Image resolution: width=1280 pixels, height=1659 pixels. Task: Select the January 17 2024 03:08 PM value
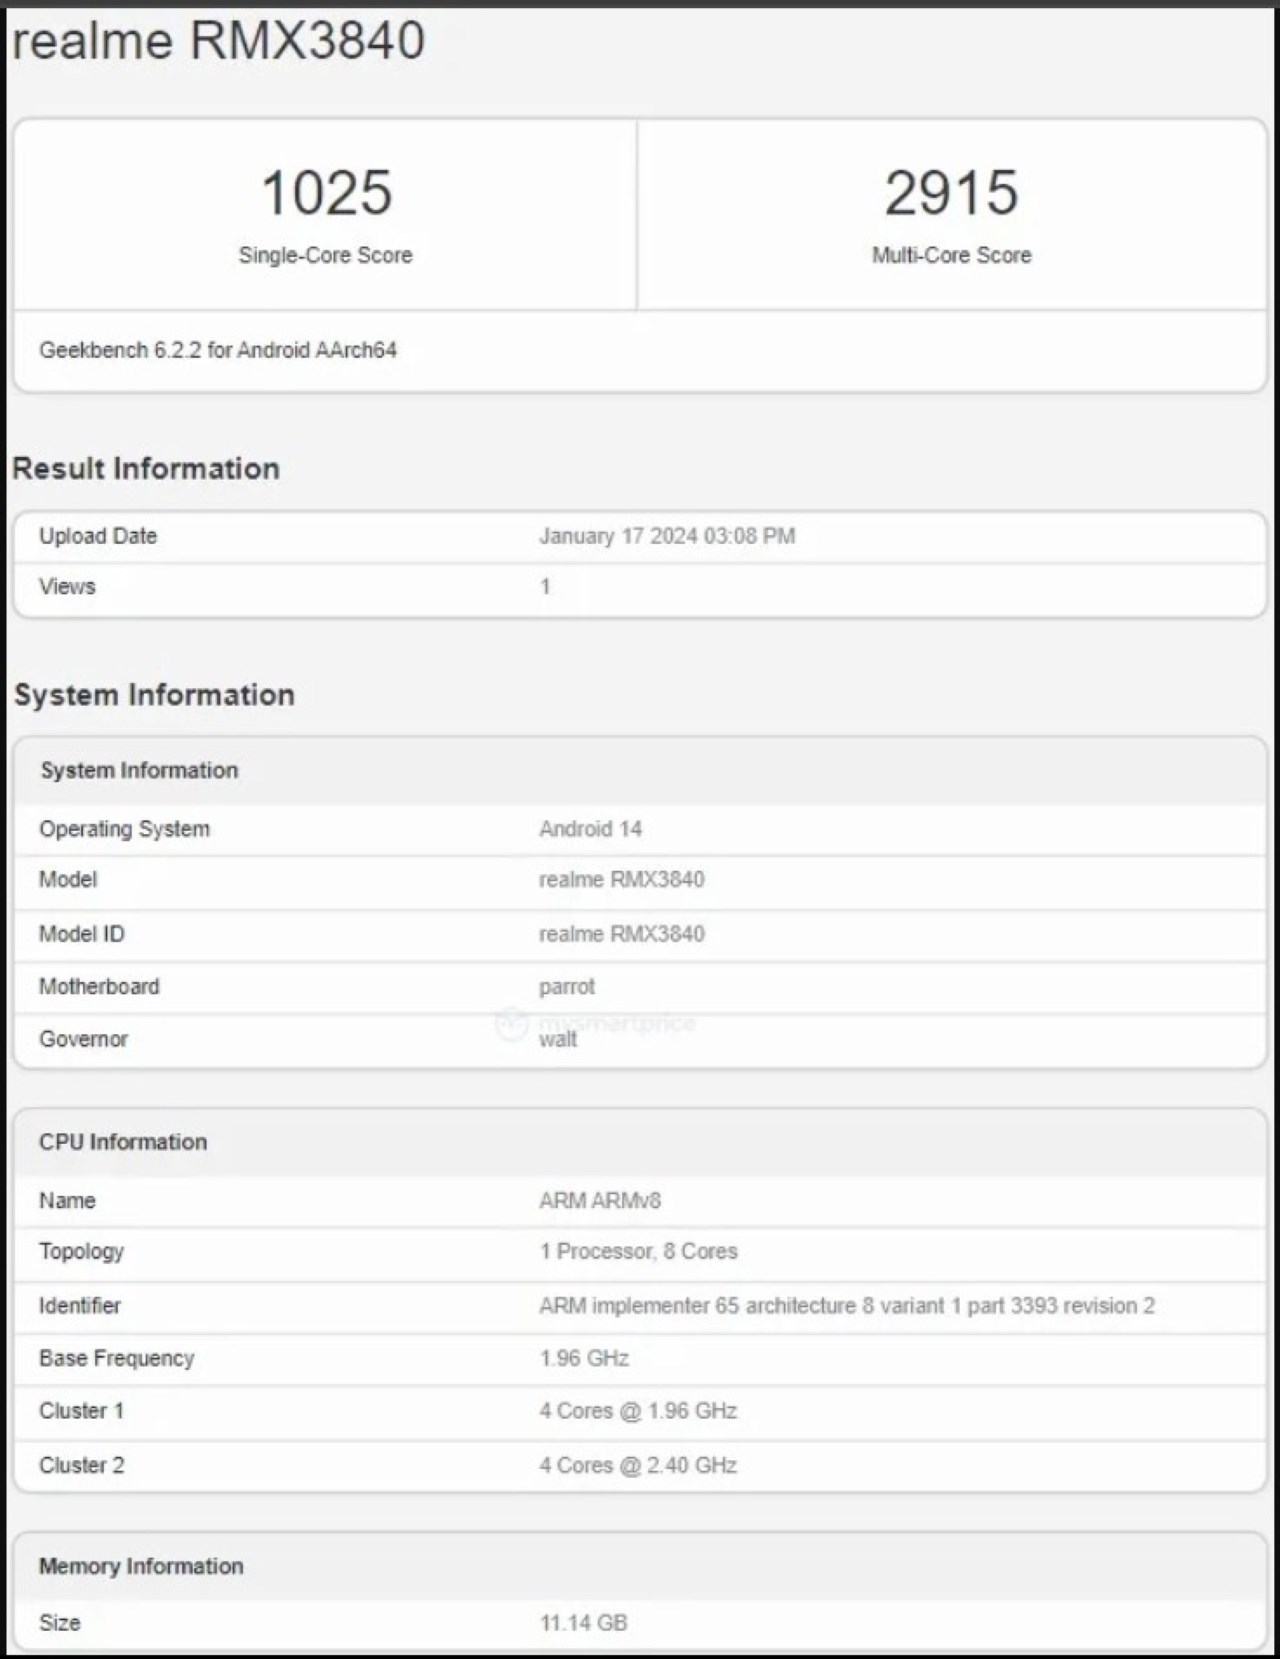point(667,536)
